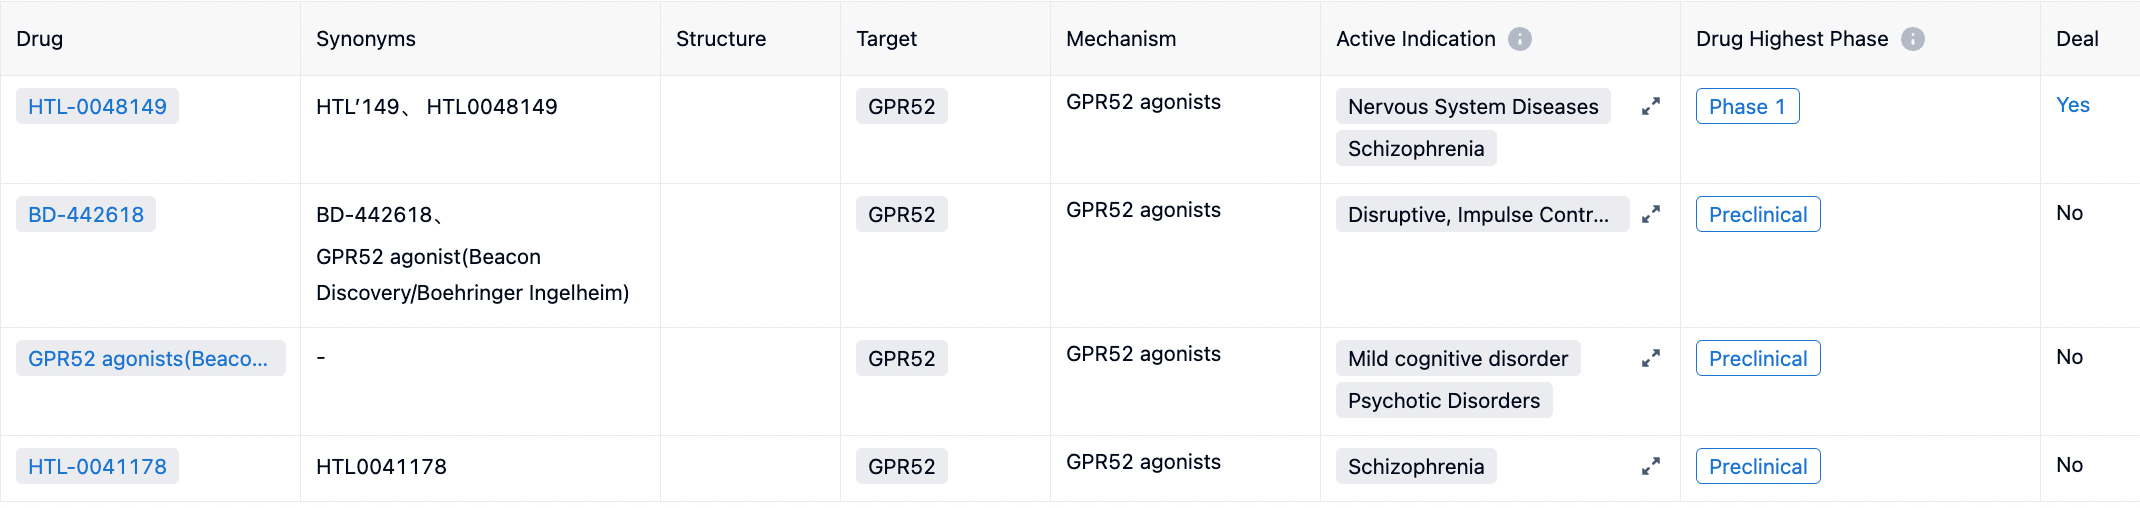Expand indications for HTL-0041178 row

pos(1651,466)
